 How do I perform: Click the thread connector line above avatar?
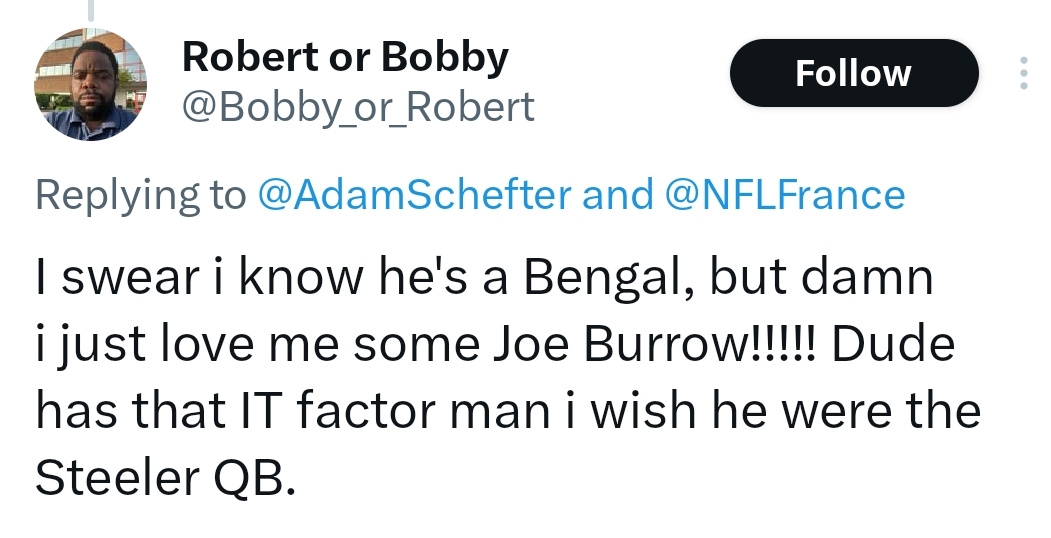(90, 9)
